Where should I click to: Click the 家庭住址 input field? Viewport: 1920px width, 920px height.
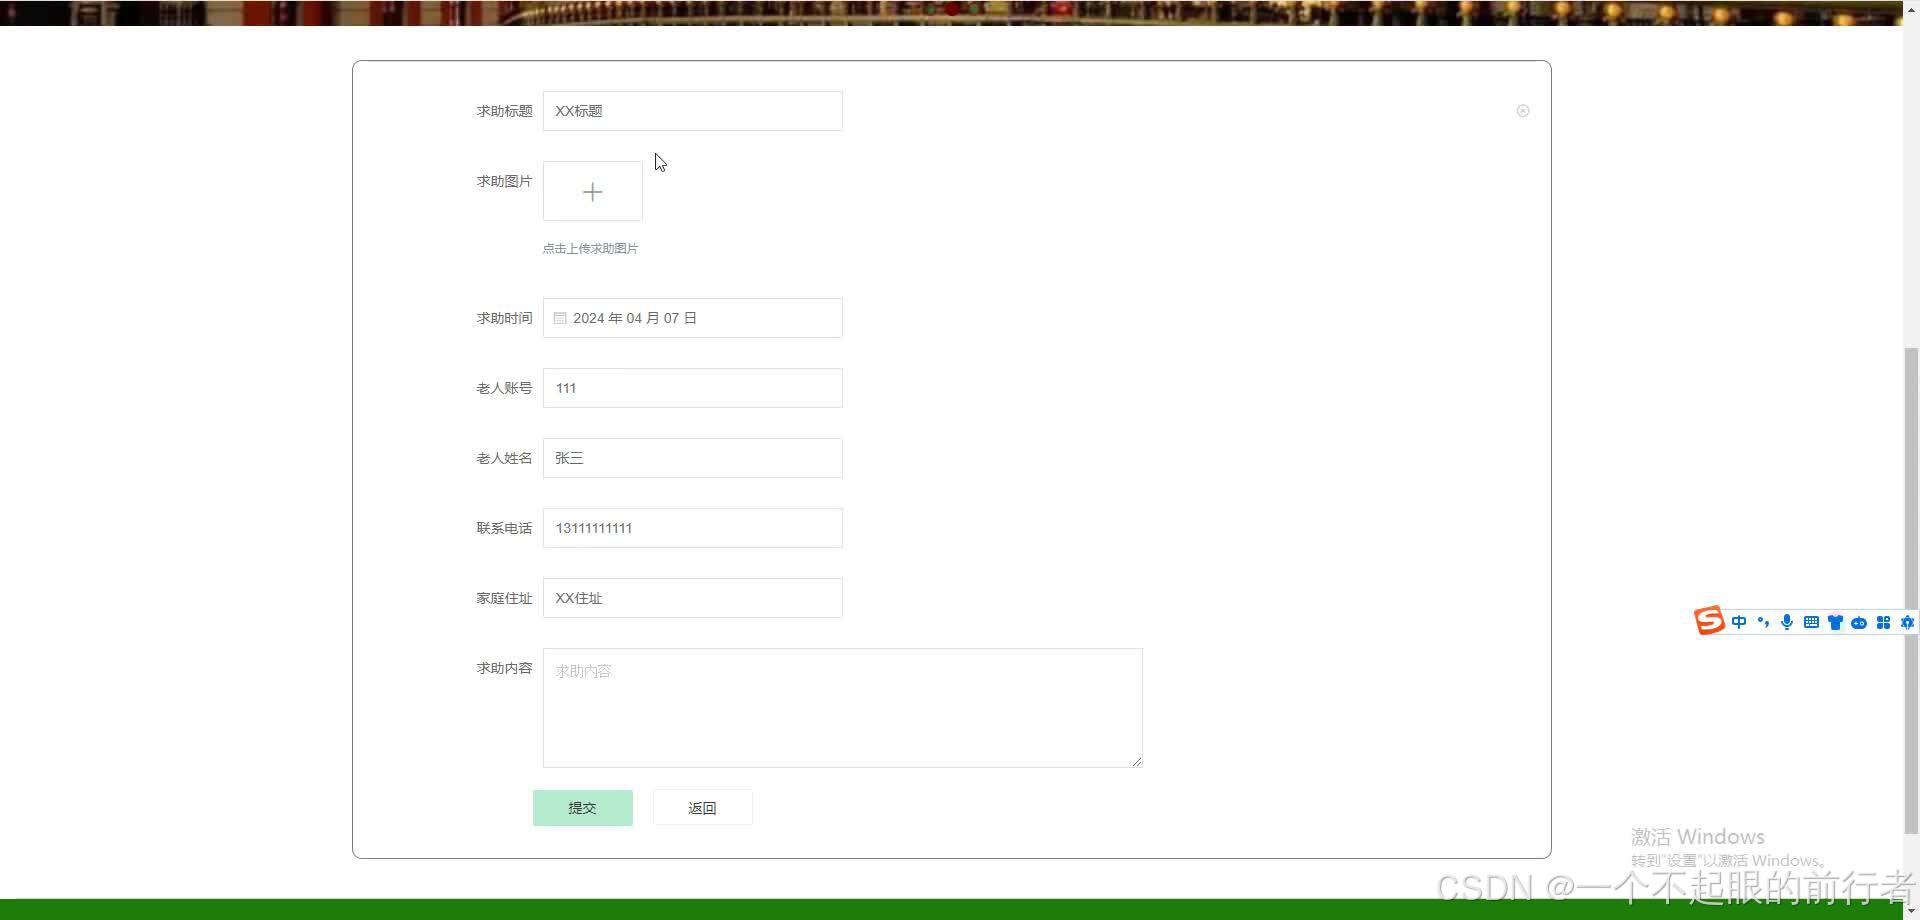click(692, 598)
